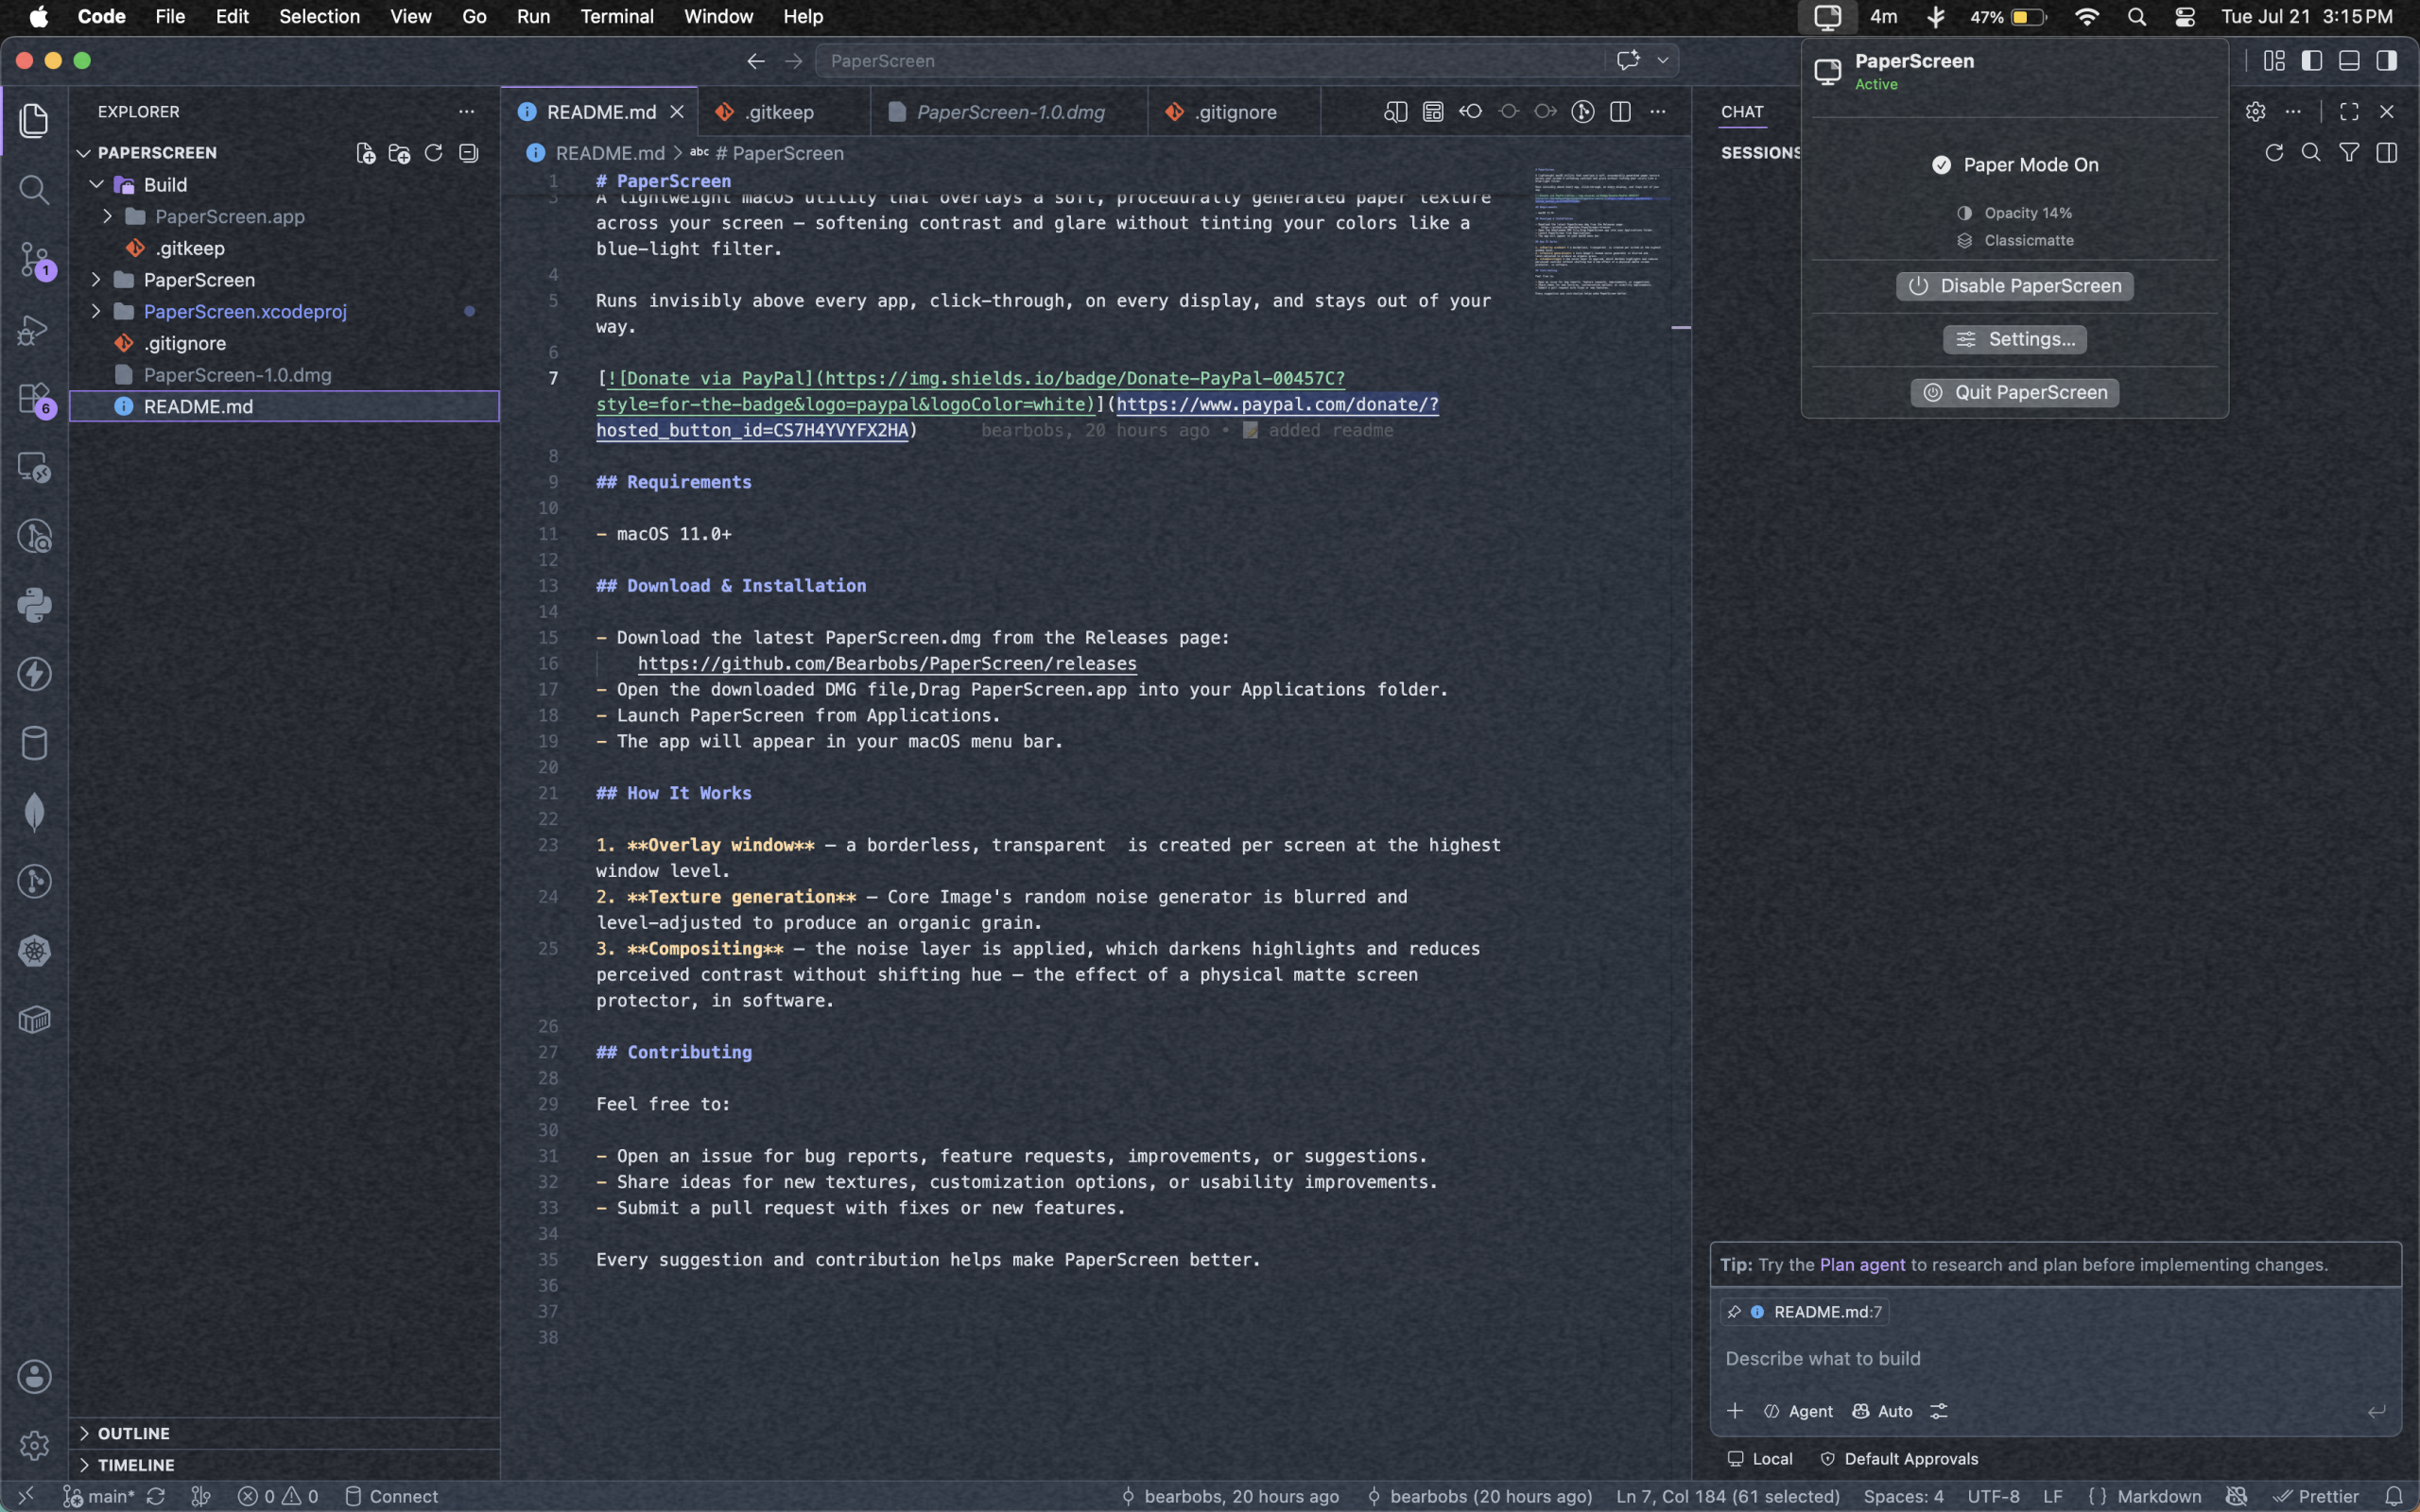Switch to the .gitignore editor tab
Viewport: 2420px width, 1512px height.
[1235, 112]
